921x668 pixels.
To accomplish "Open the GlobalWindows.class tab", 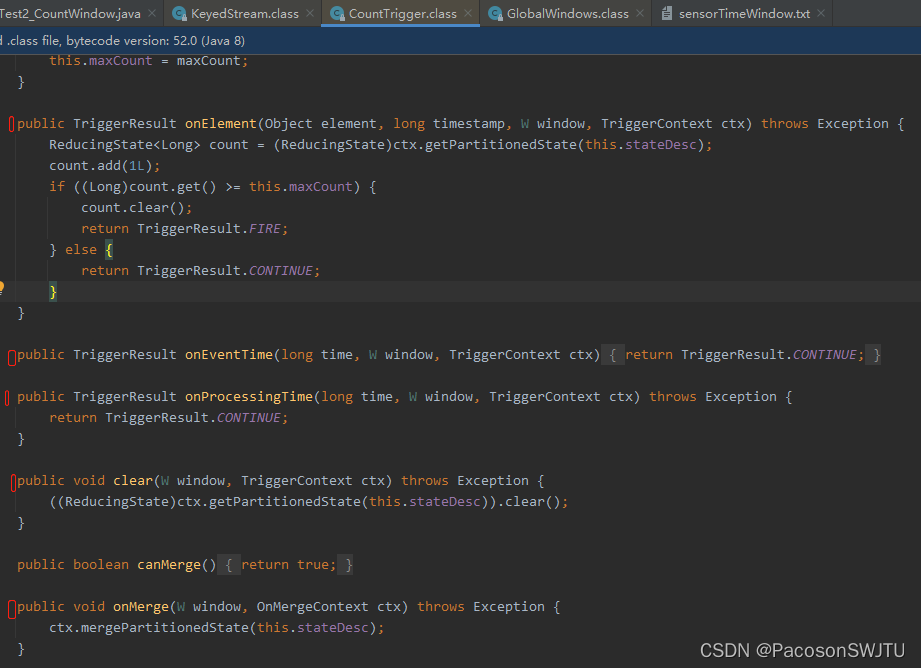I will pyautogui.click(x=567, y=14).
